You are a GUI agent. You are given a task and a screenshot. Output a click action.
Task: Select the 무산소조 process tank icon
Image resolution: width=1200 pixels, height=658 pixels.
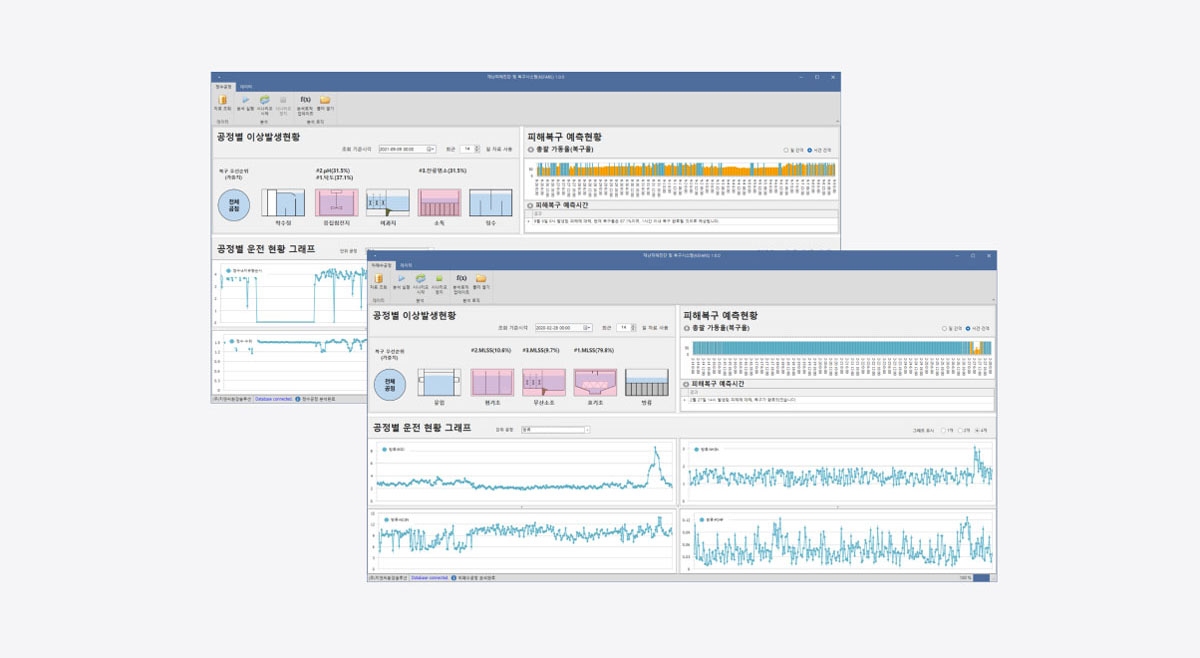tap(543, 382)
